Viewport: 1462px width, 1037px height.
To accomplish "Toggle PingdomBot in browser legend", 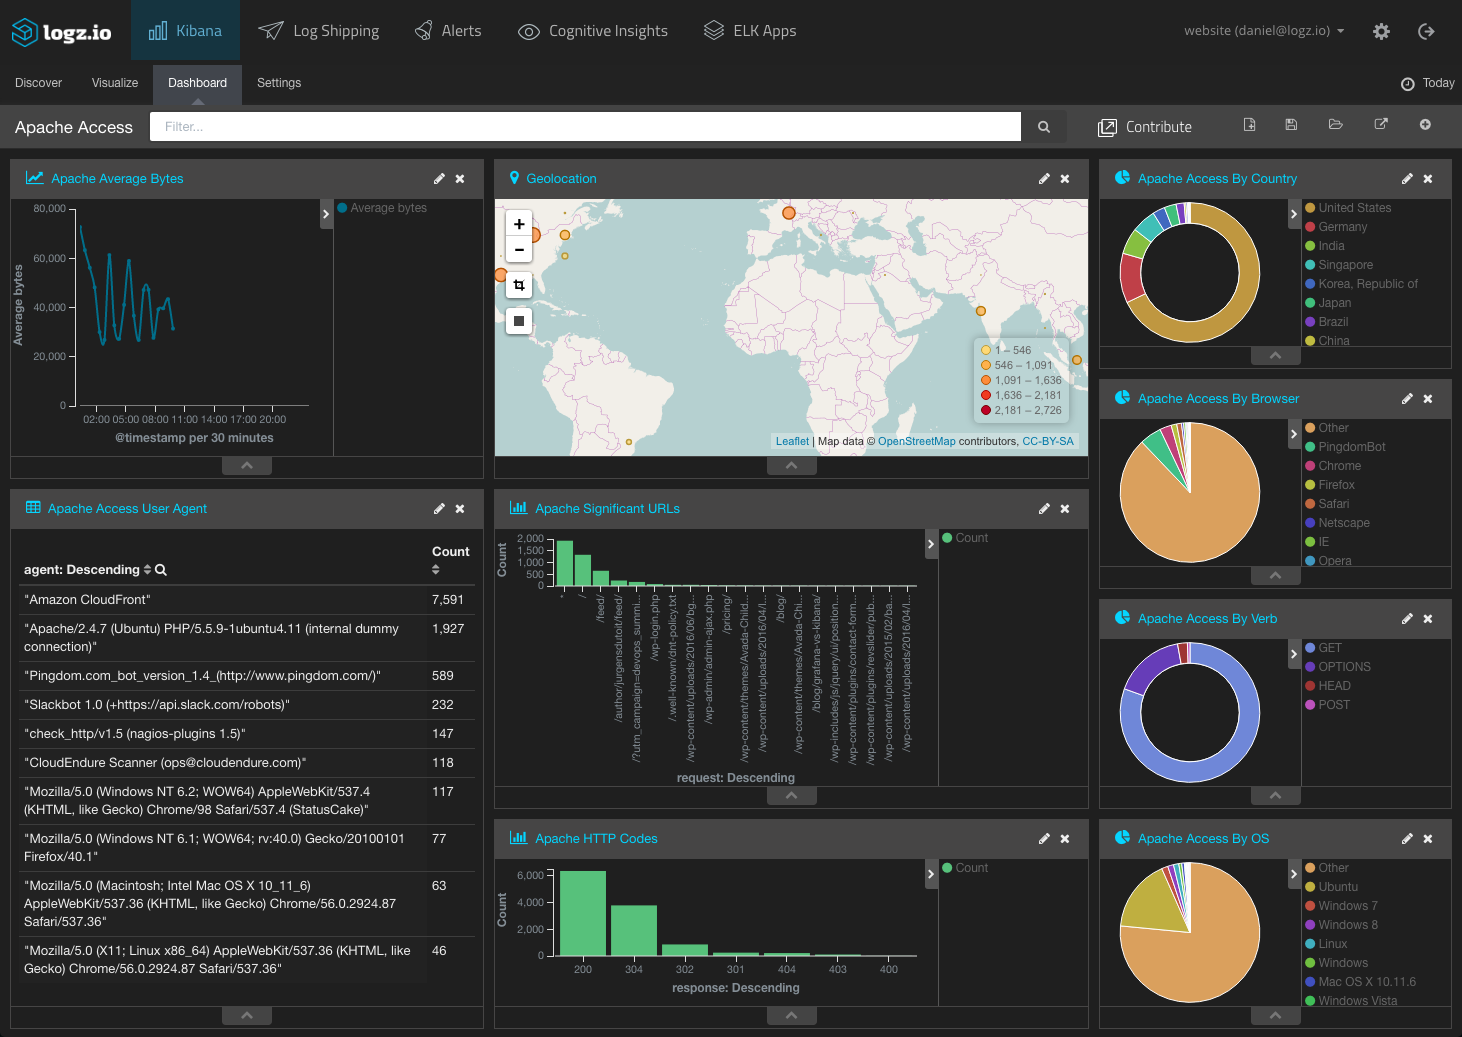I will point(1345,447).
